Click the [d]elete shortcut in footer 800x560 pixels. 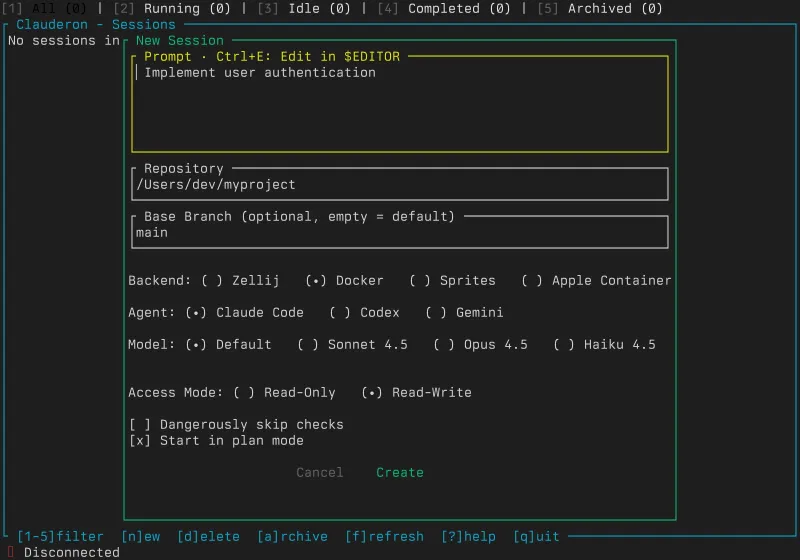click(209, 537)
